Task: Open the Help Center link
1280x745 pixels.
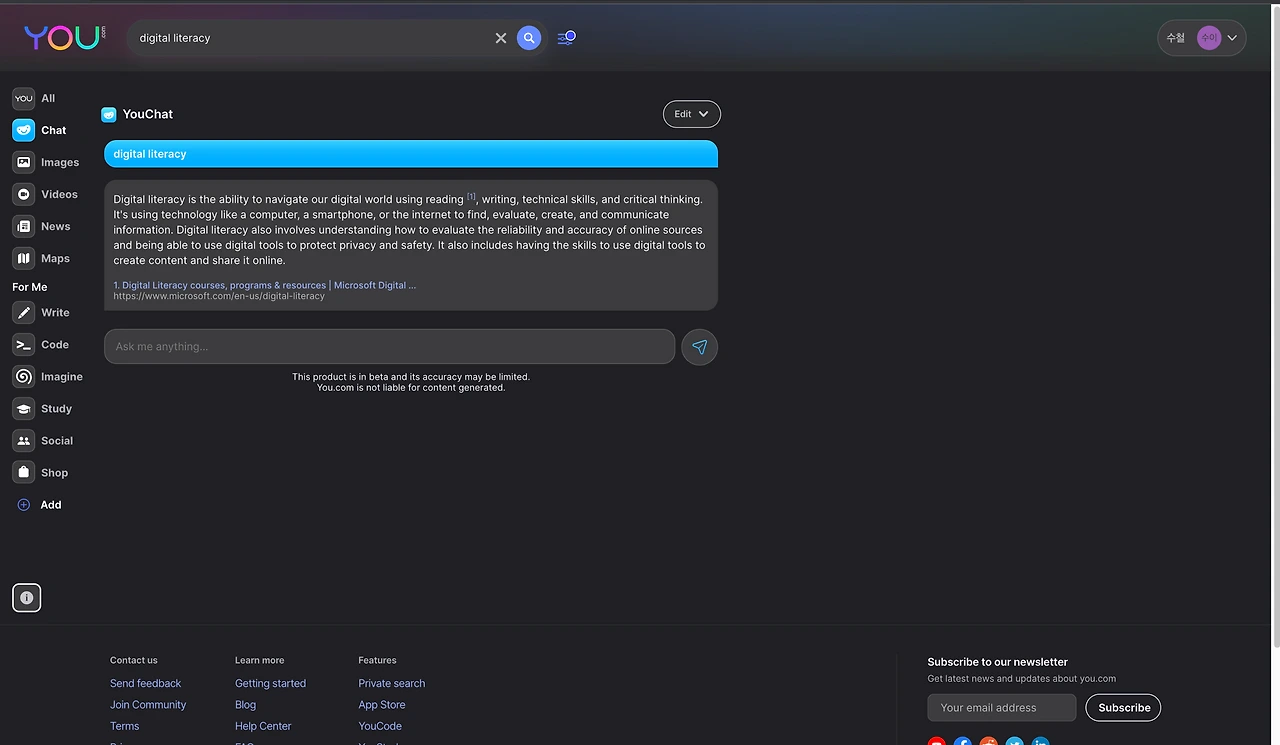Action: click(263, 726)
